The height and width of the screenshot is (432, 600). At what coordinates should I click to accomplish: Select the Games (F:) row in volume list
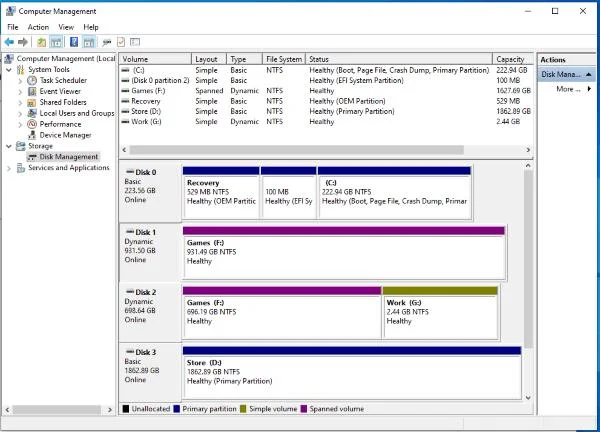pos(326,91)
